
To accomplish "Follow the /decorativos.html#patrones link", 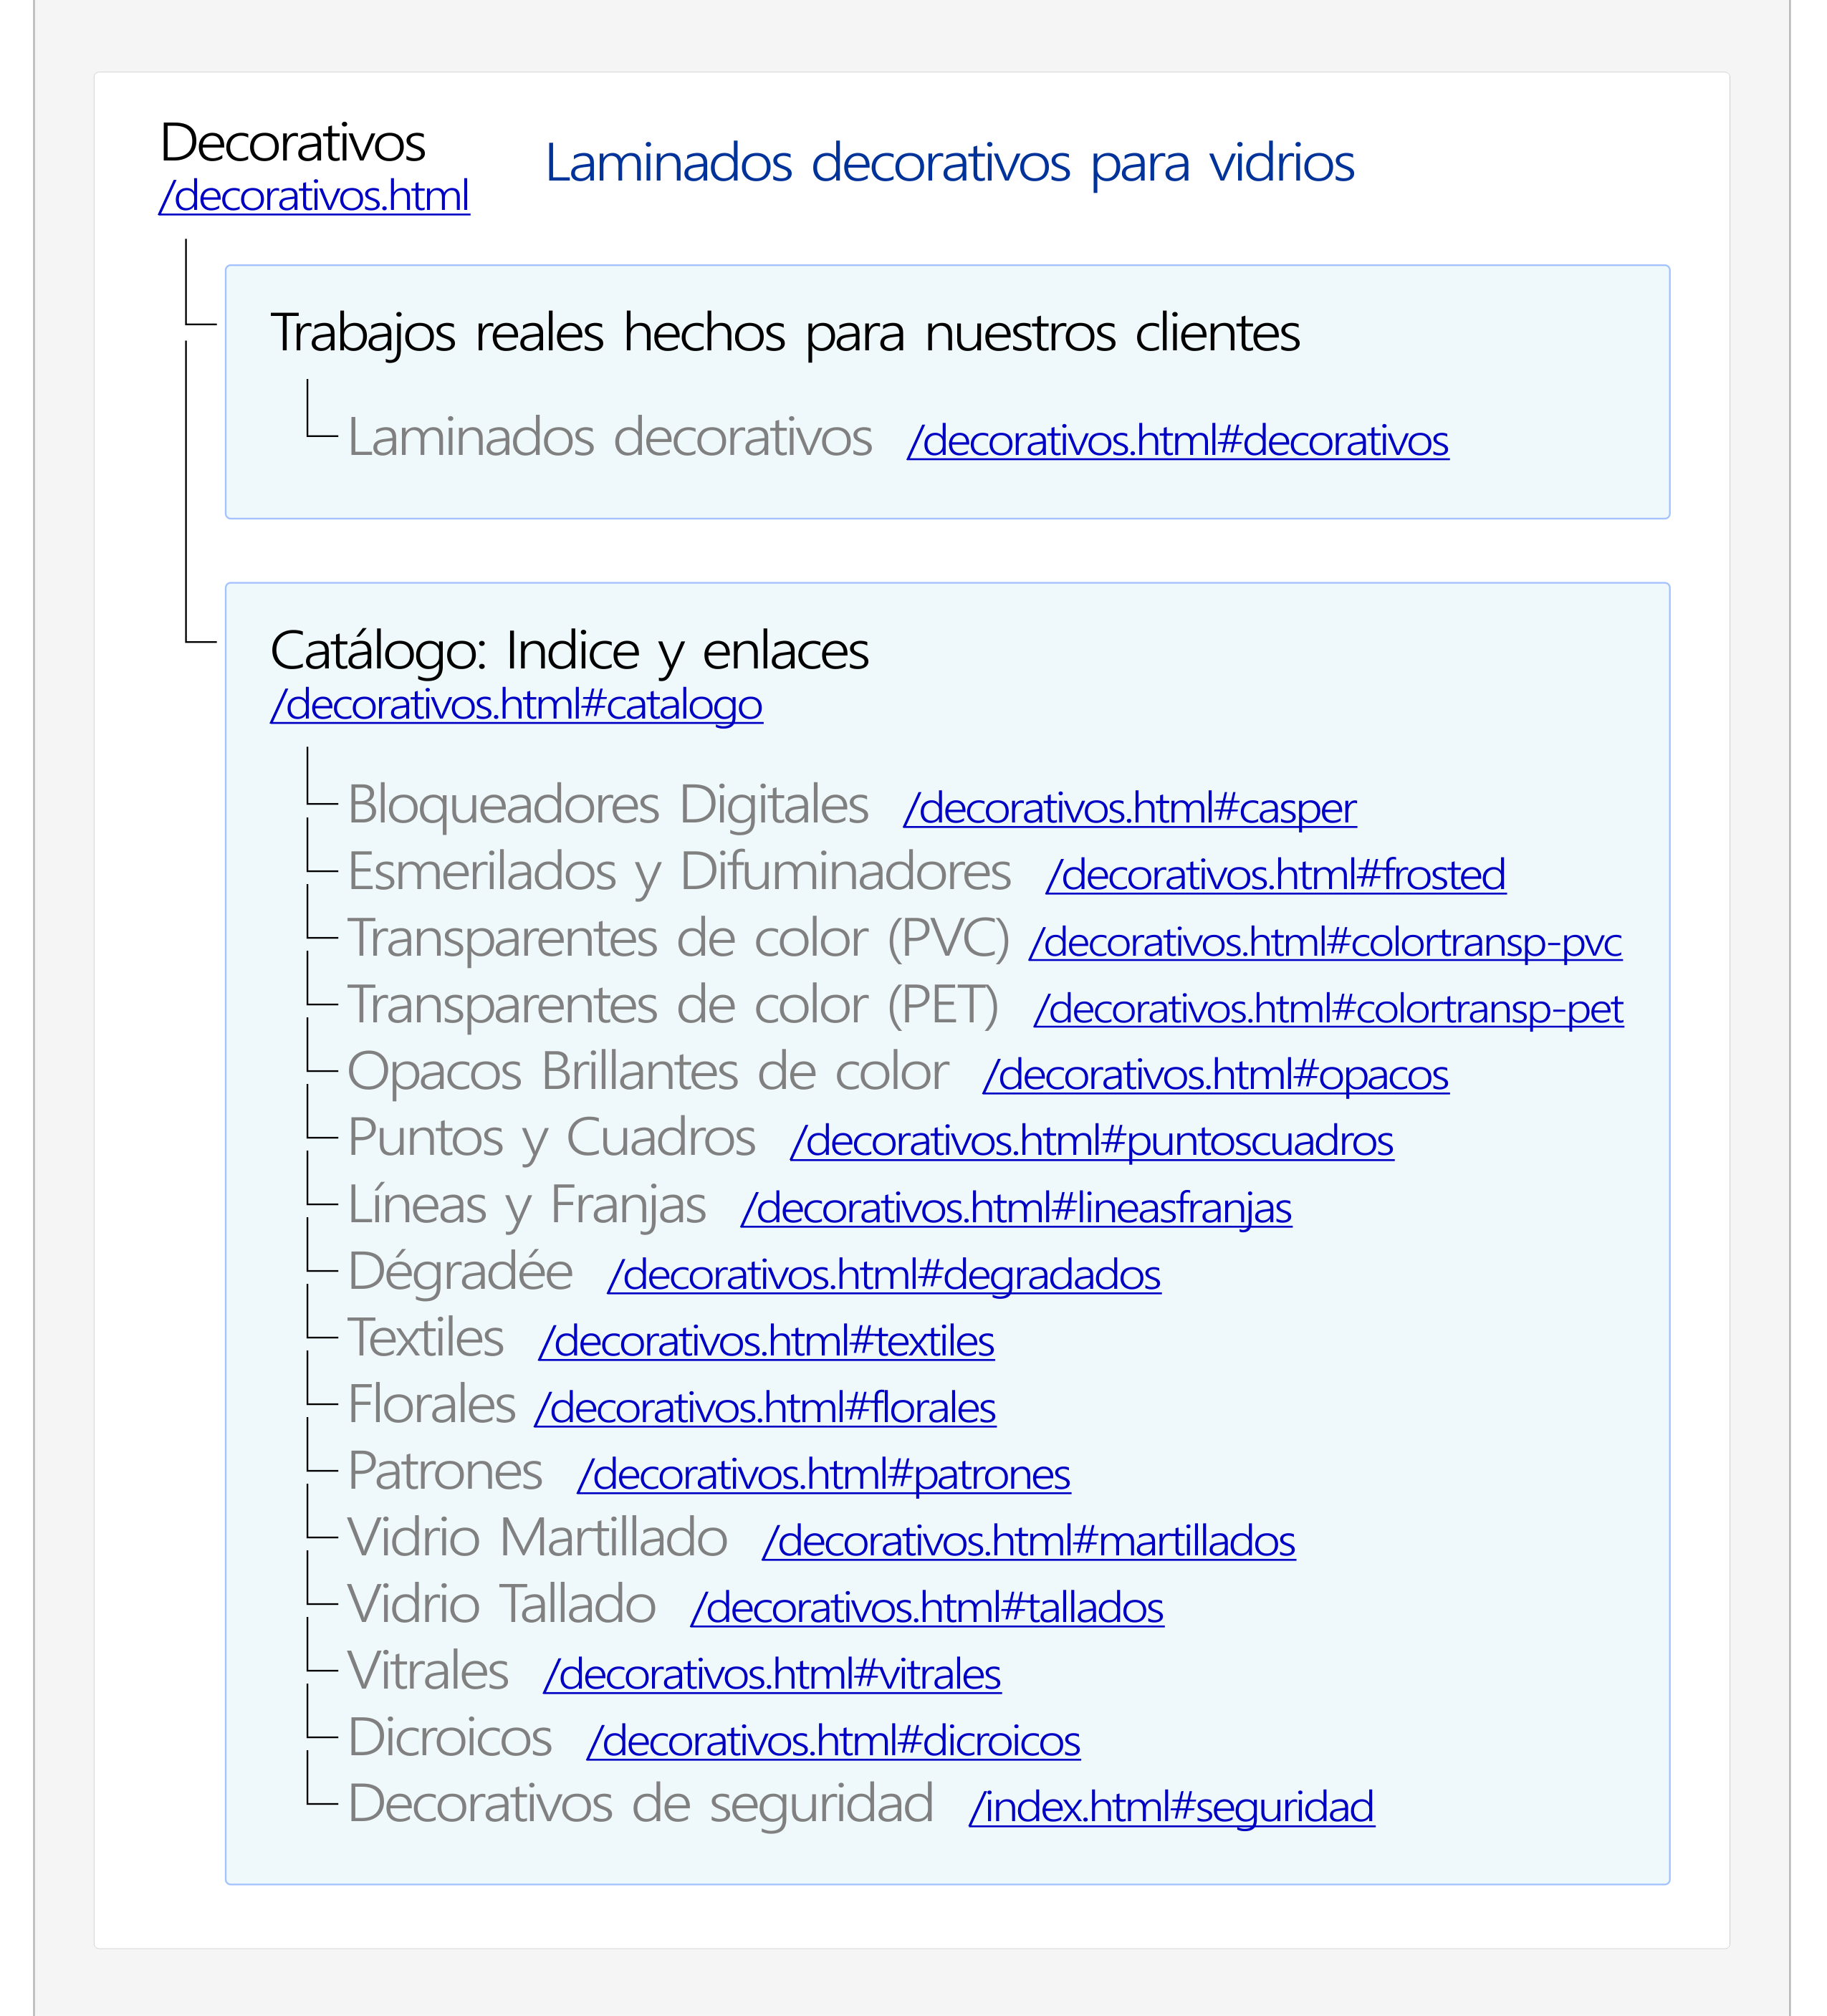I will [824, 1474].
